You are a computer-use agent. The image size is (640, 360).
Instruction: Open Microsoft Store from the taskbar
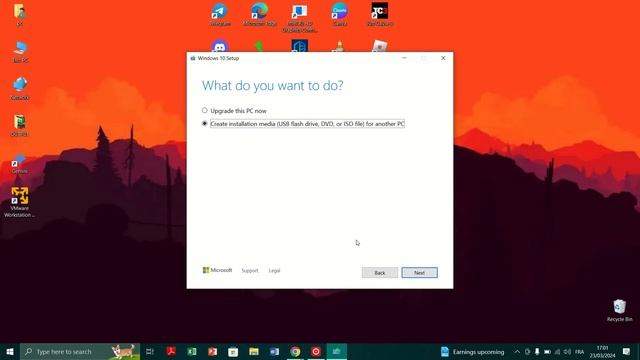point(233,351)
